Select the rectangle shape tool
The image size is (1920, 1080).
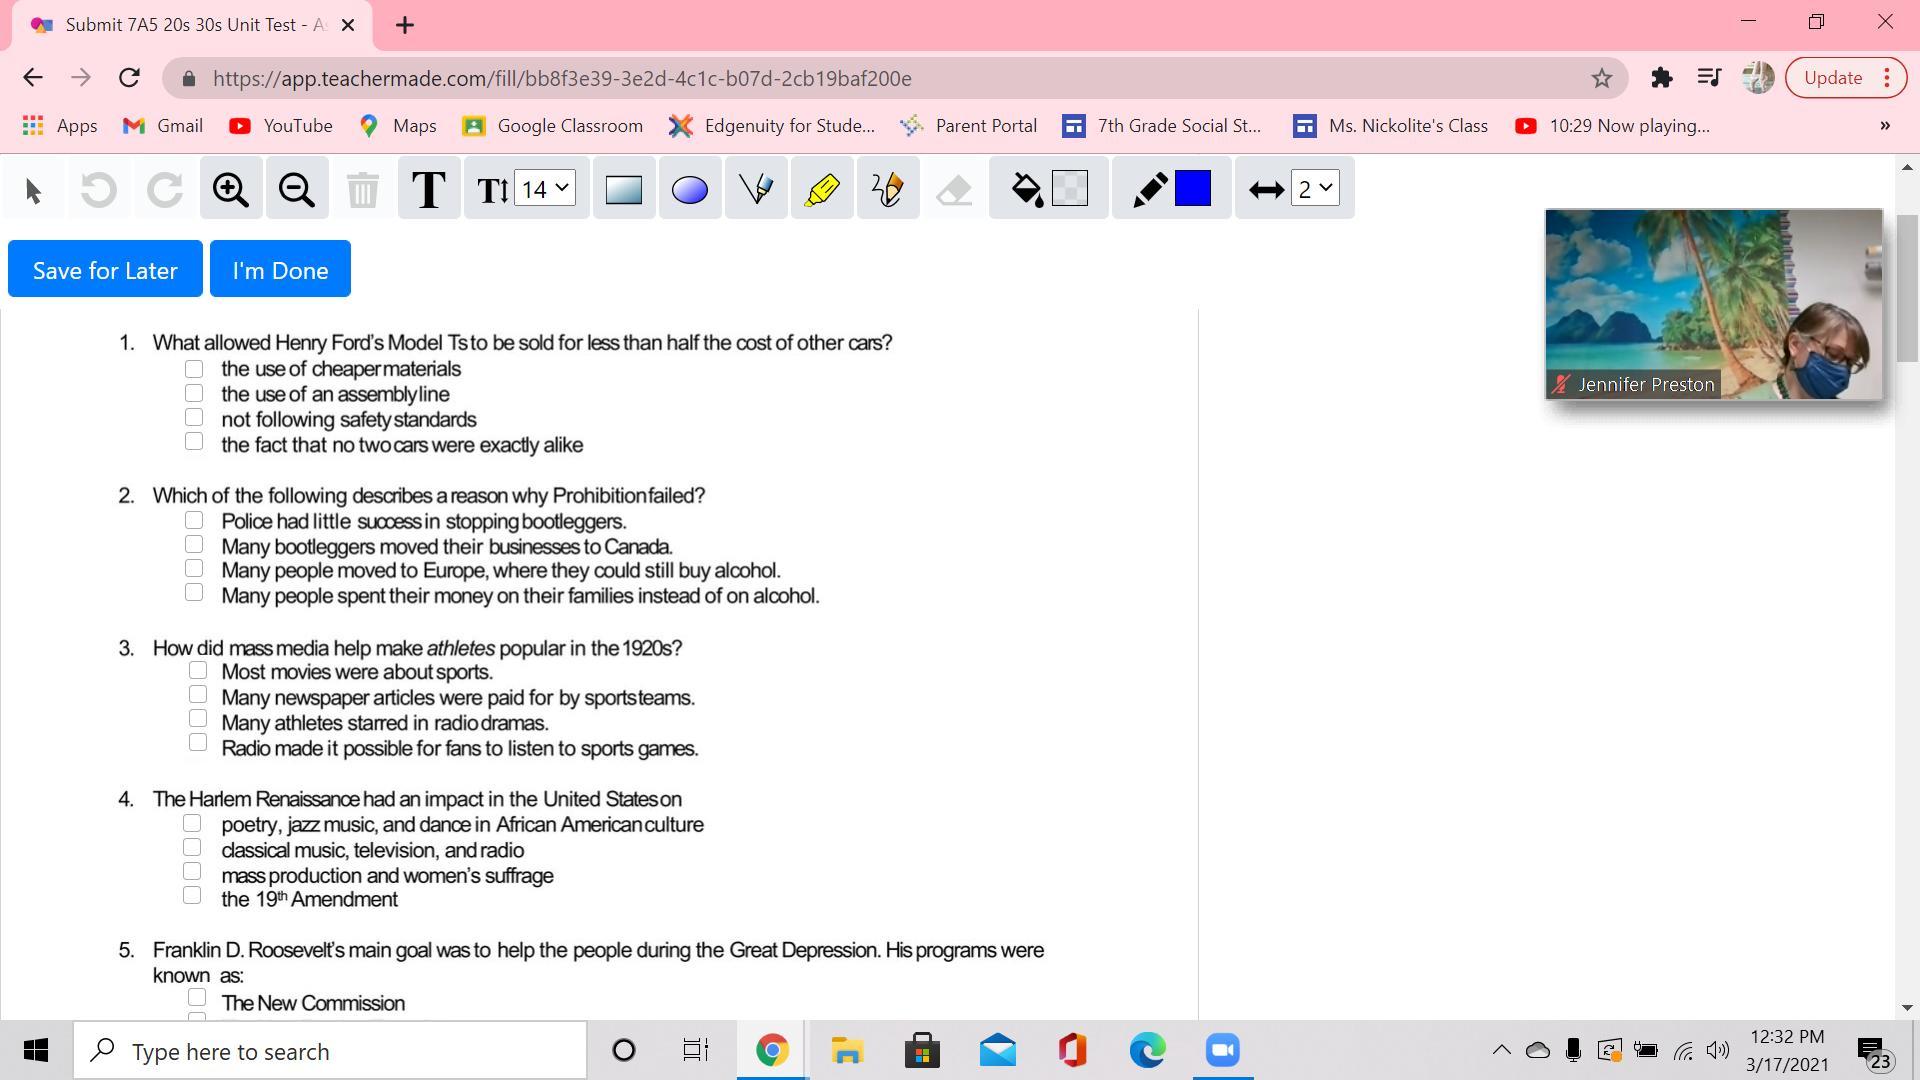click(x=623, y=189)
